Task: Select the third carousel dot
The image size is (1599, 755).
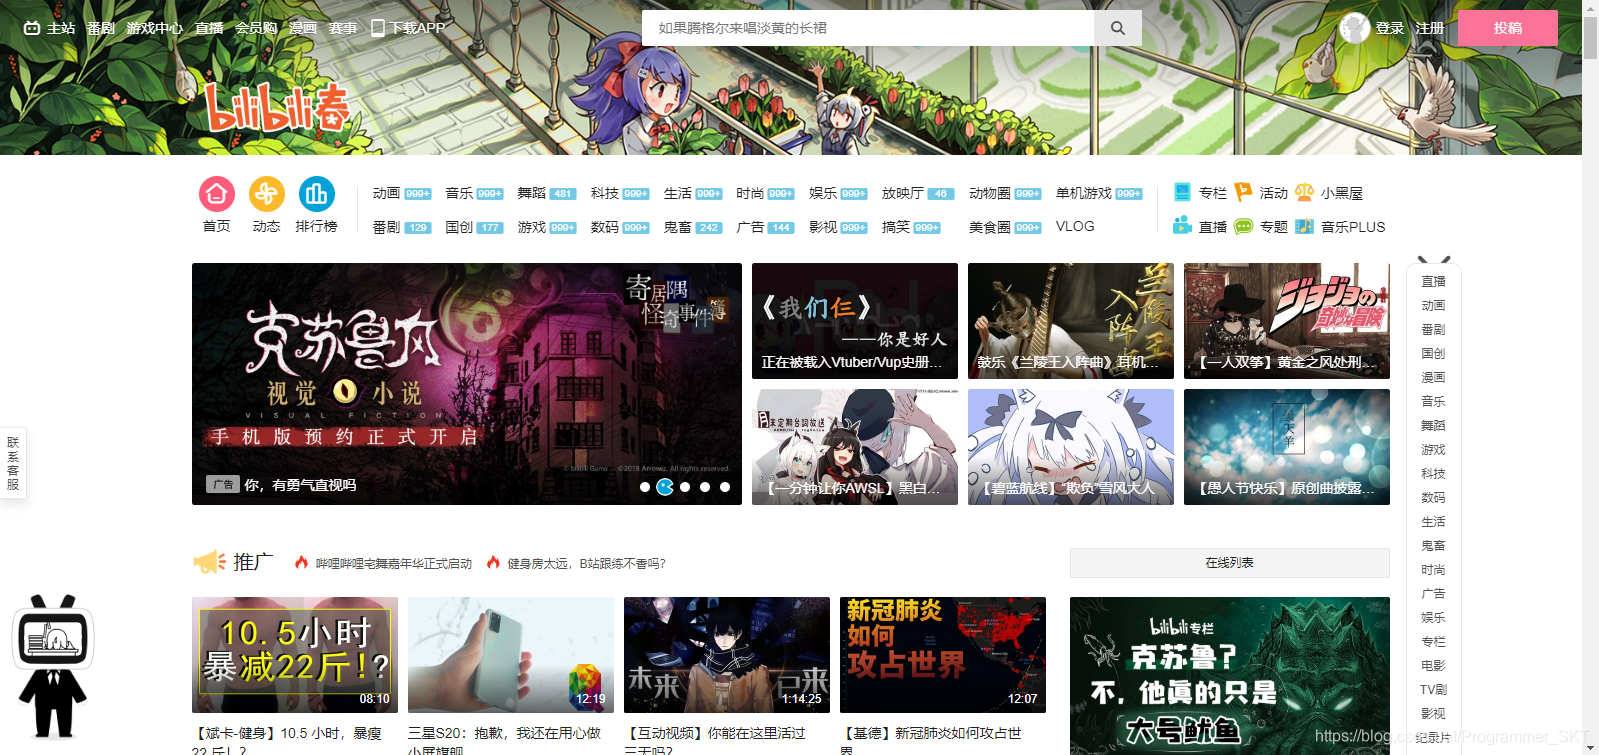Action: click(685, 487)
